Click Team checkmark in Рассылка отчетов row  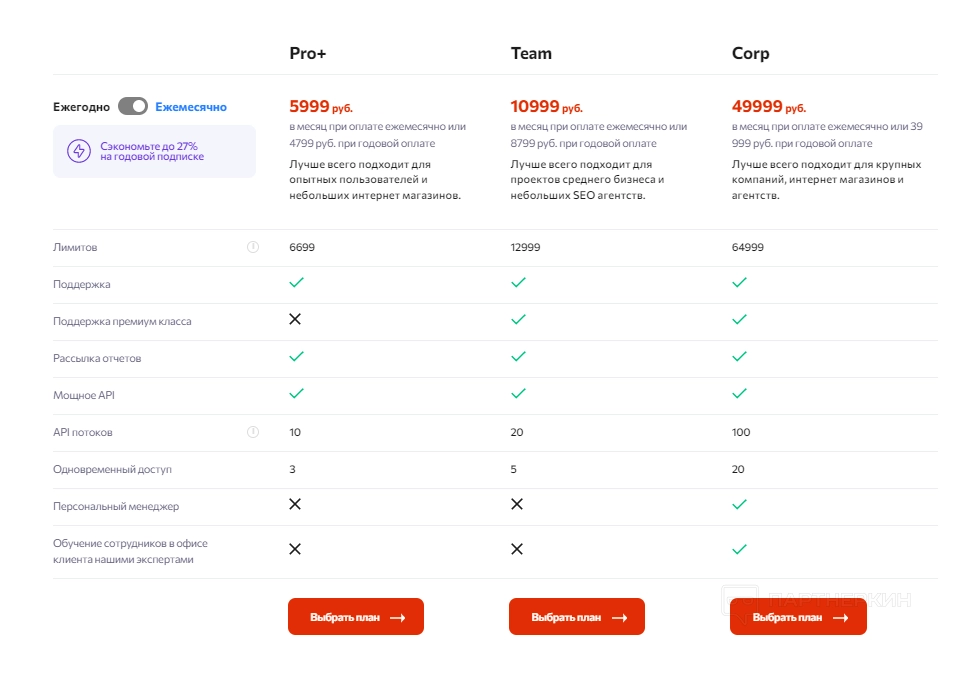[x=518, y=357]
